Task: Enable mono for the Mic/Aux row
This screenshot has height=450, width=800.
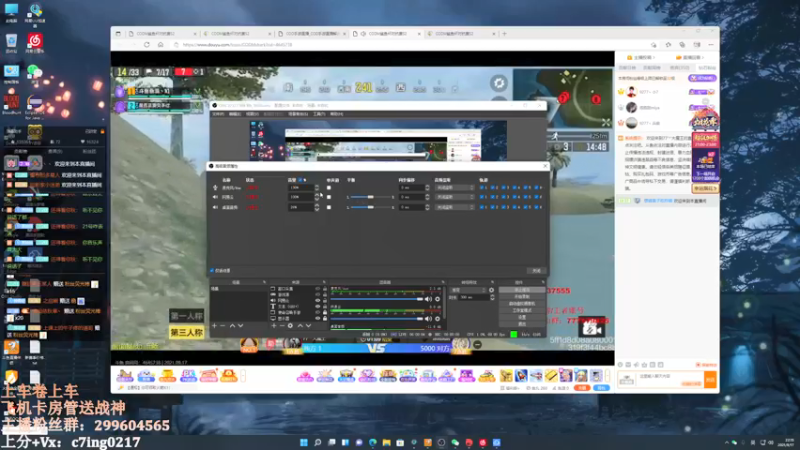Action: (x=329, y=188)
